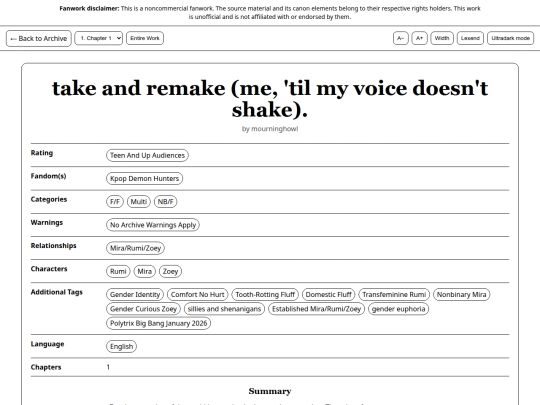Open the Tooth-Rotting Fluff tag
This screenshot has width=540, height=405.
coord(265,294)
